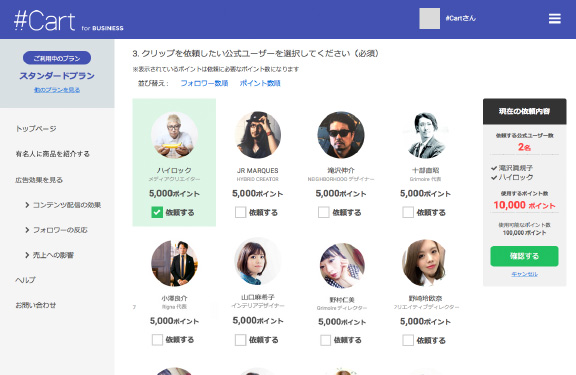
Task: Check 依頼する for JR MARQUES
Action: click(x=241, y=212)
